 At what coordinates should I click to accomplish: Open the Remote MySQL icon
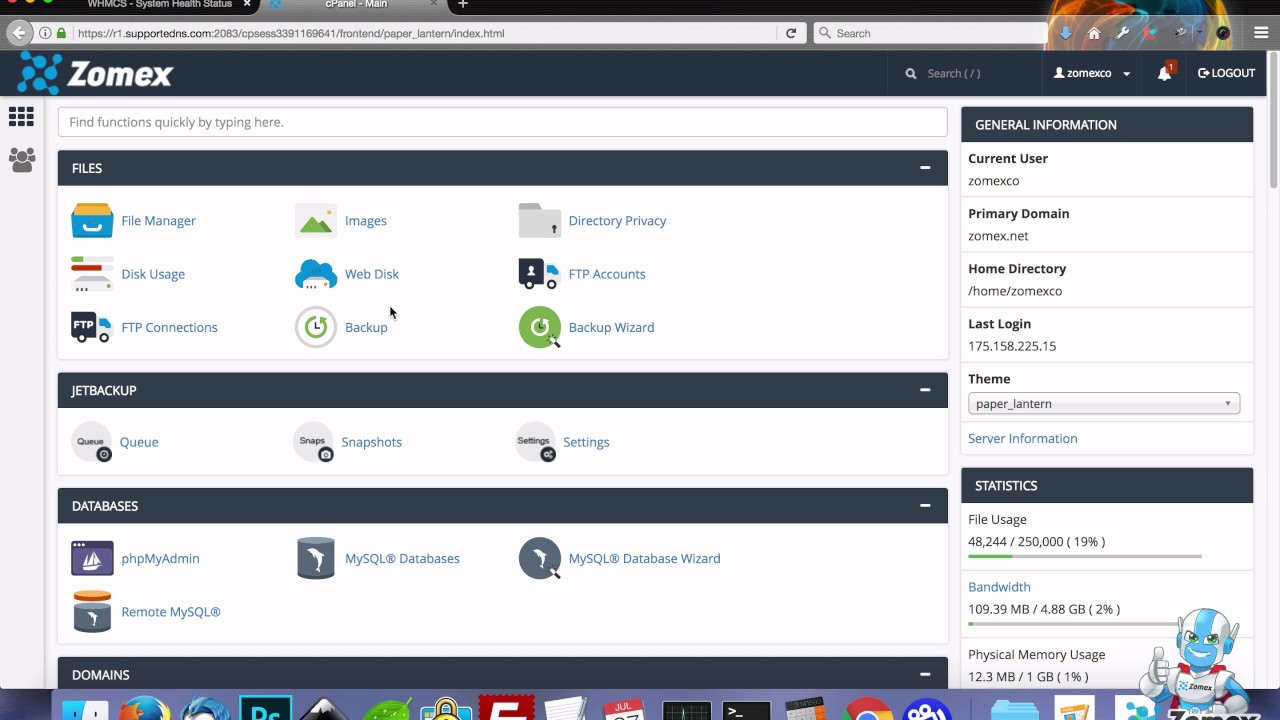tap(92, 612)
